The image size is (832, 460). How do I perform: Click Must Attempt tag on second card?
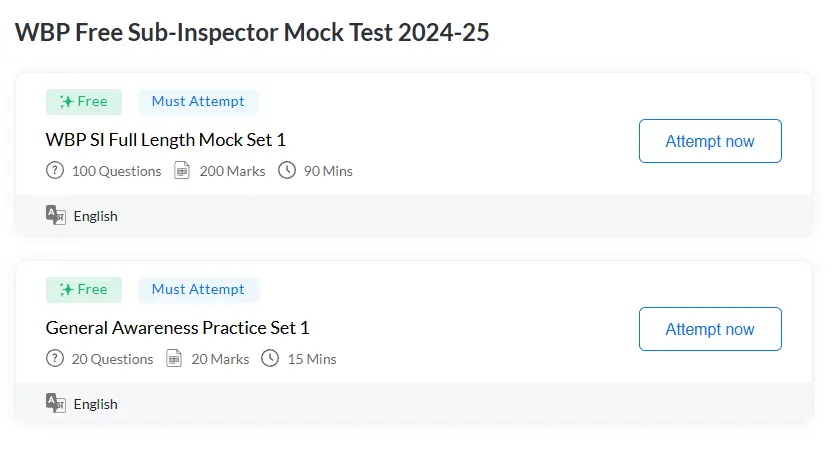[x=198, y=289]
